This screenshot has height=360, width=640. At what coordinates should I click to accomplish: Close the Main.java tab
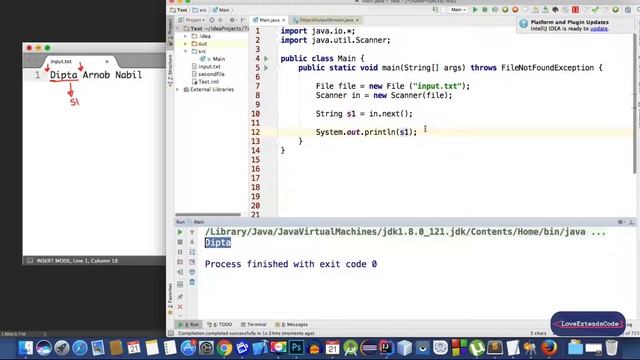coord(284,20)
